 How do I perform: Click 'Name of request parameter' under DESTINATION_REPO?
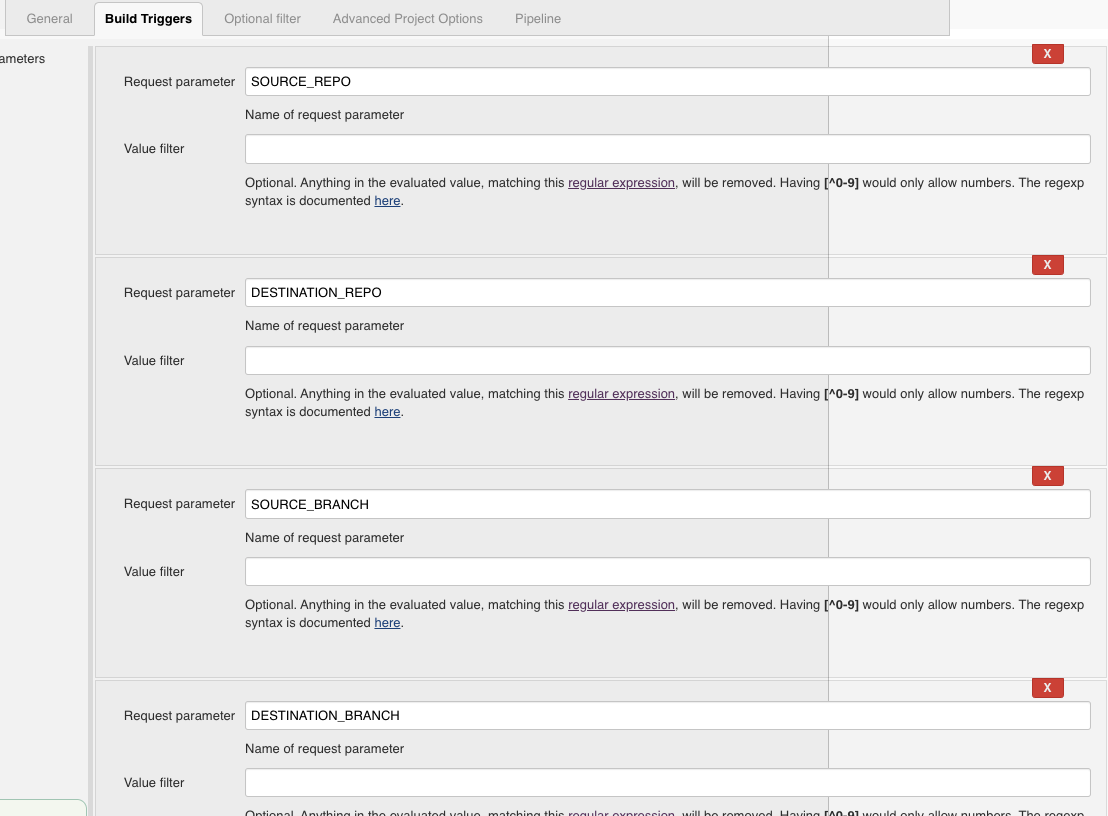coord(324,326)
